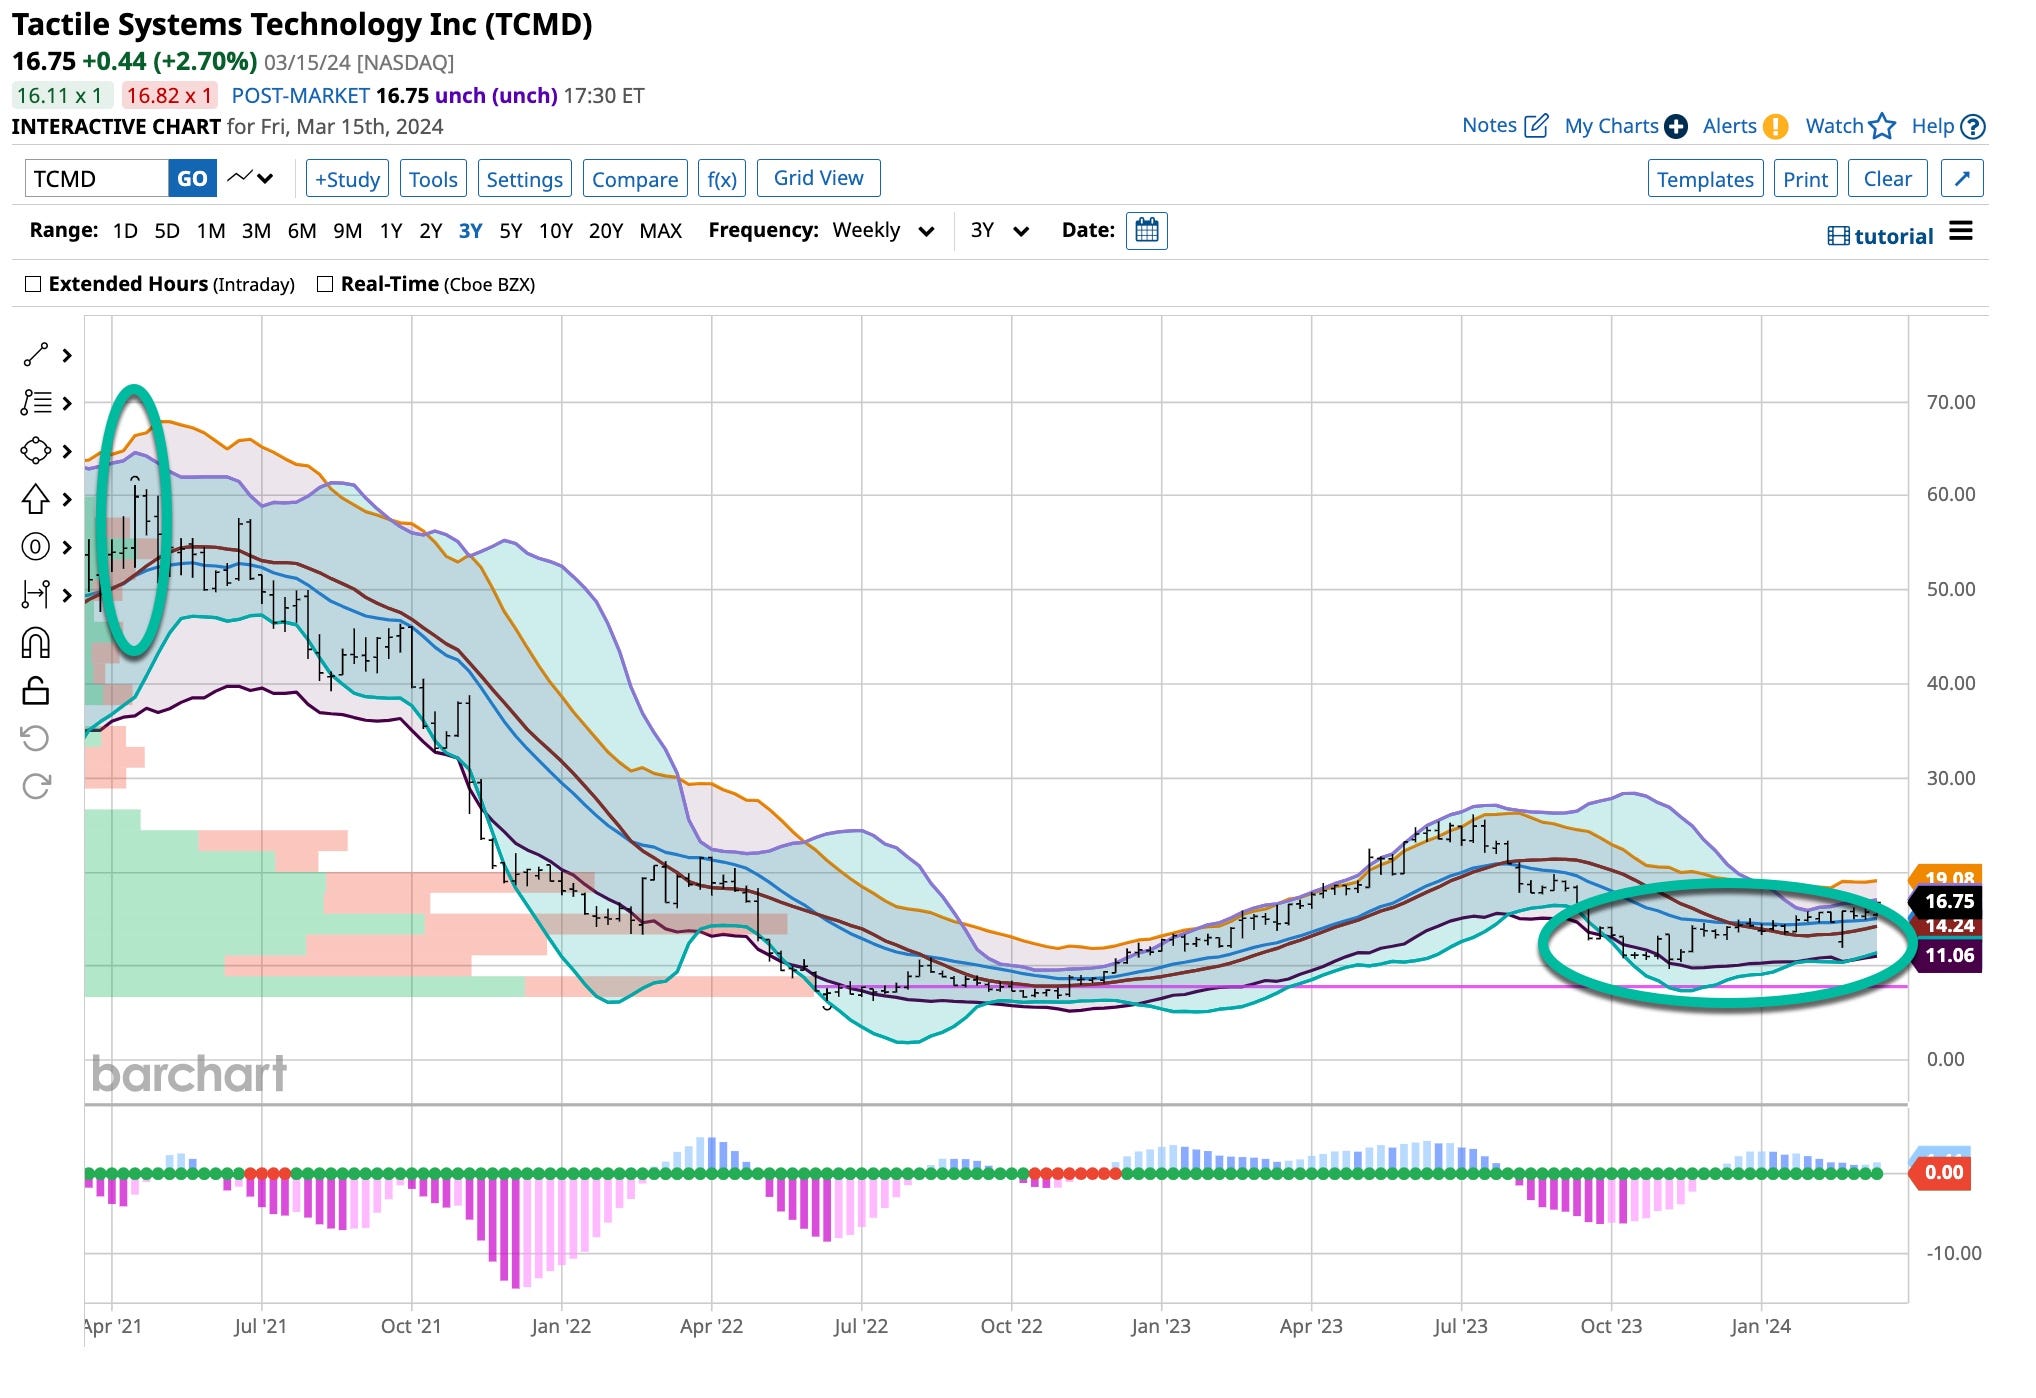This screenshot has height=1398, width=2036.
Task: Select the measure range tool icon
Action: 36,595
